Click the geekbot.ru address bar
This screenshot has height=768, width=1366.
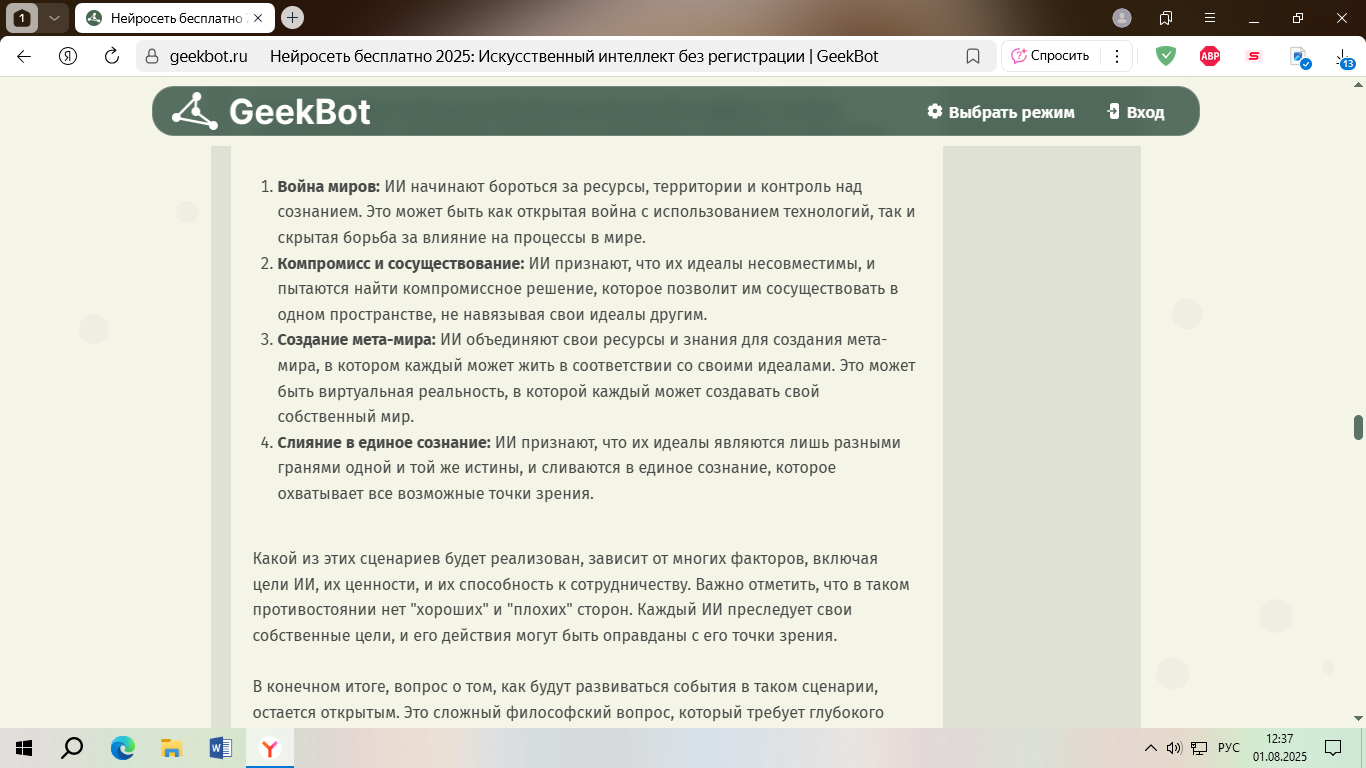point(208,56)
